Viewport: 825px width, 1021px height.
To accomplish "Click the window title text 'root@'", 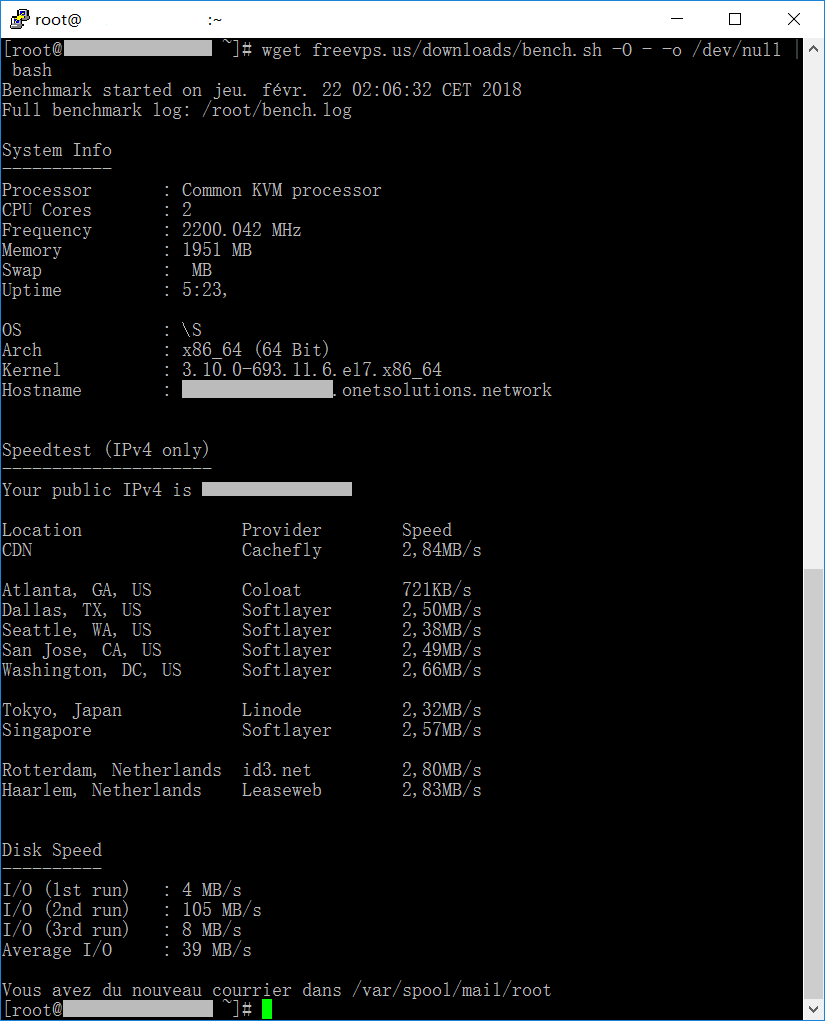I will tap(58, 19).
